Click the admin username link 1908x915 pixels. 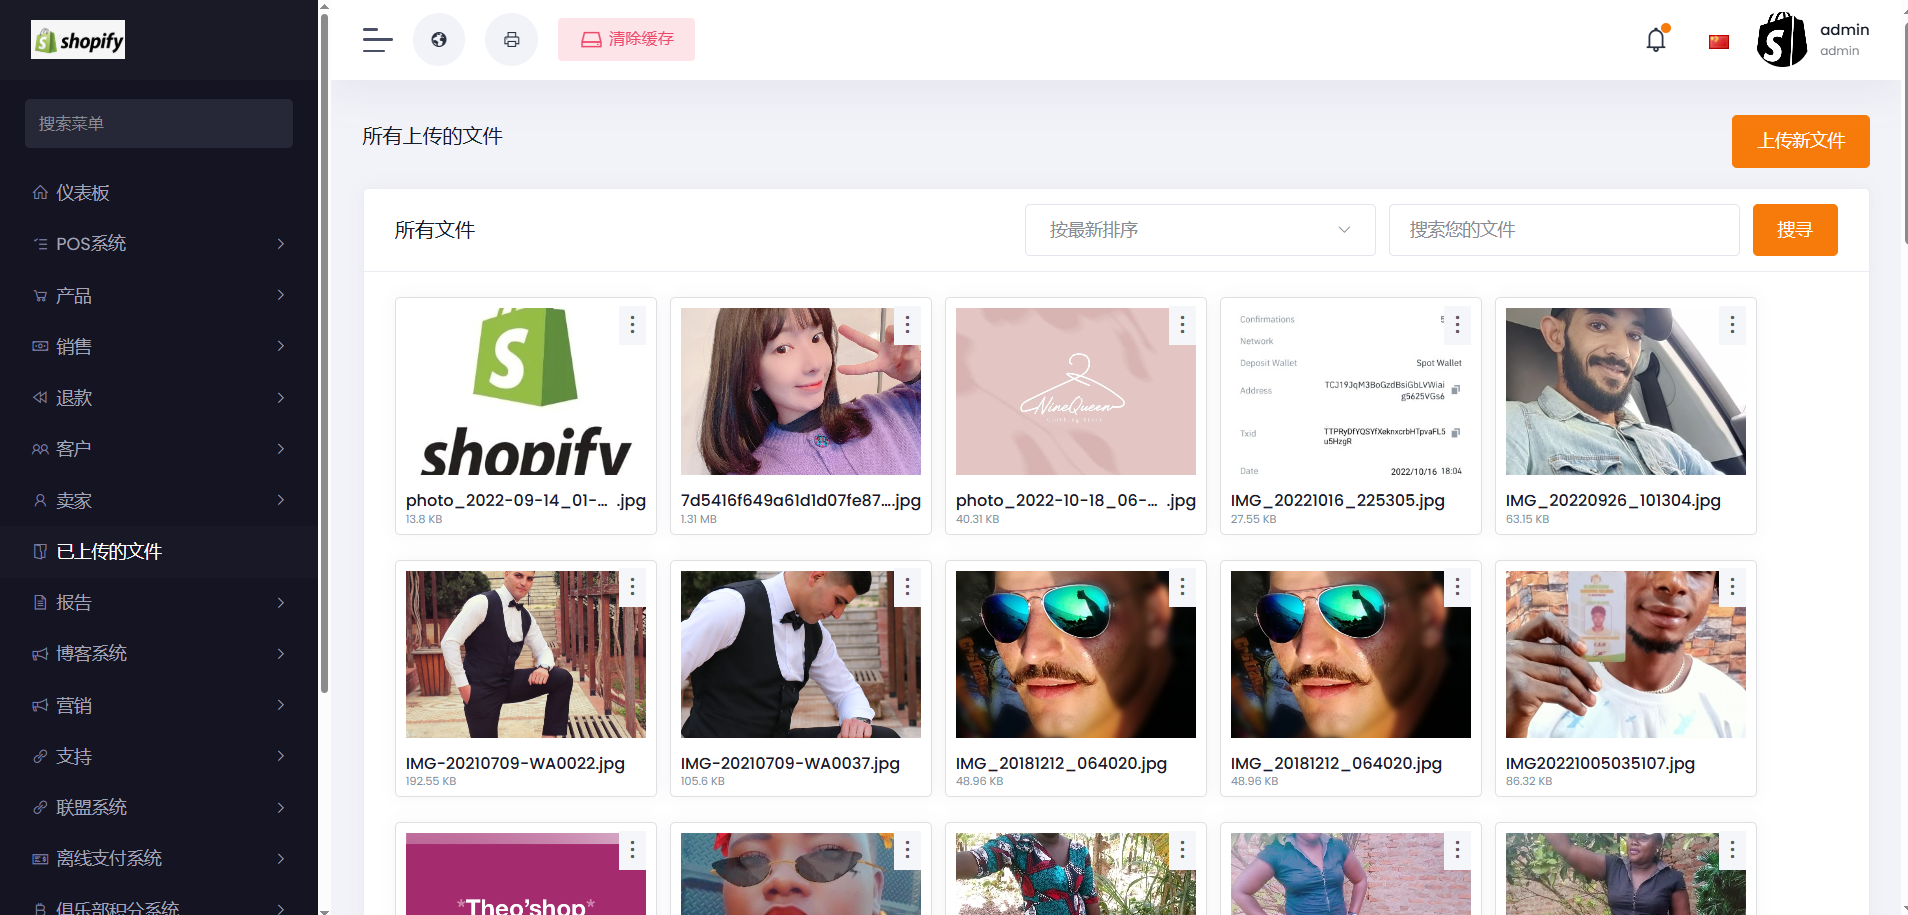click(1844, 30)
